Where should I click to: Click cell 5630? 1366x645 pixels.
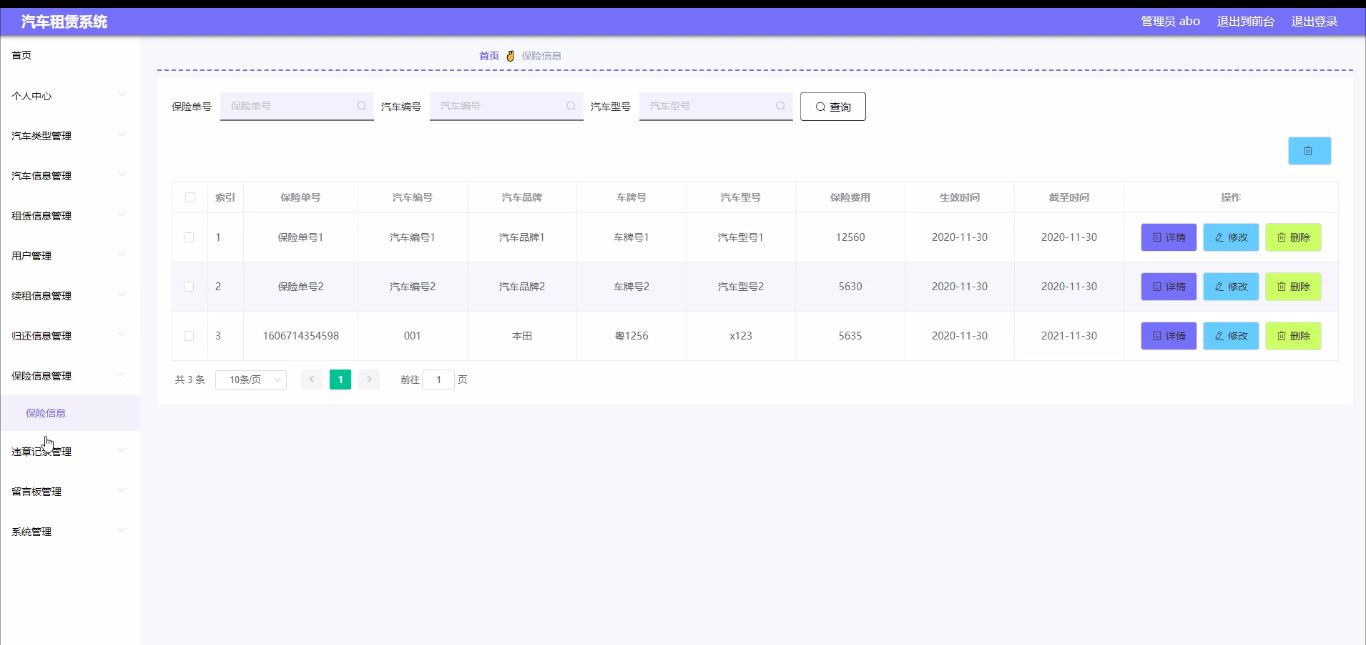pyautogui.click(x=850, y=287)
